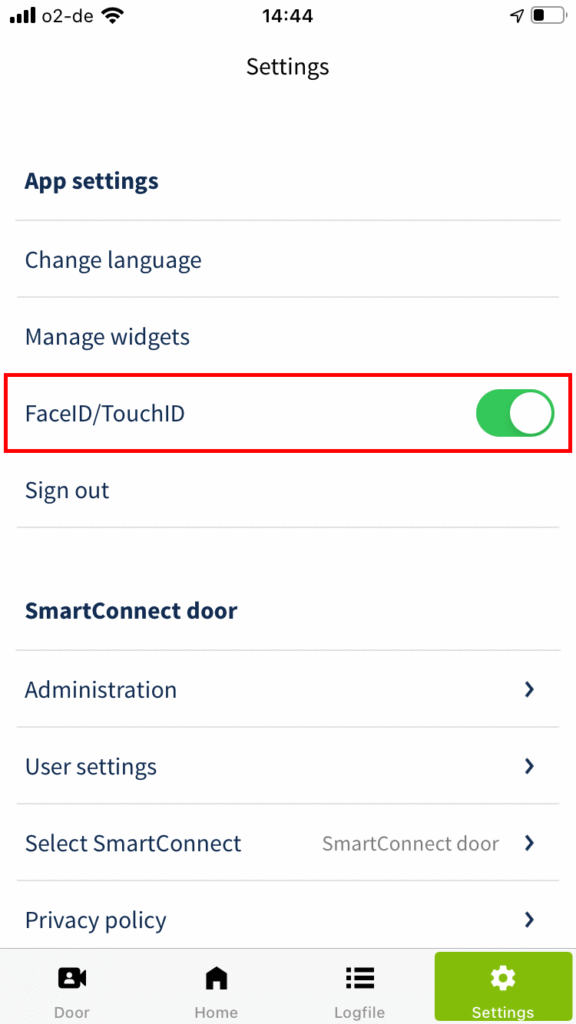Screen dimensions: 576x1024
Task: Open Change language option
Action: click(288, 260)
